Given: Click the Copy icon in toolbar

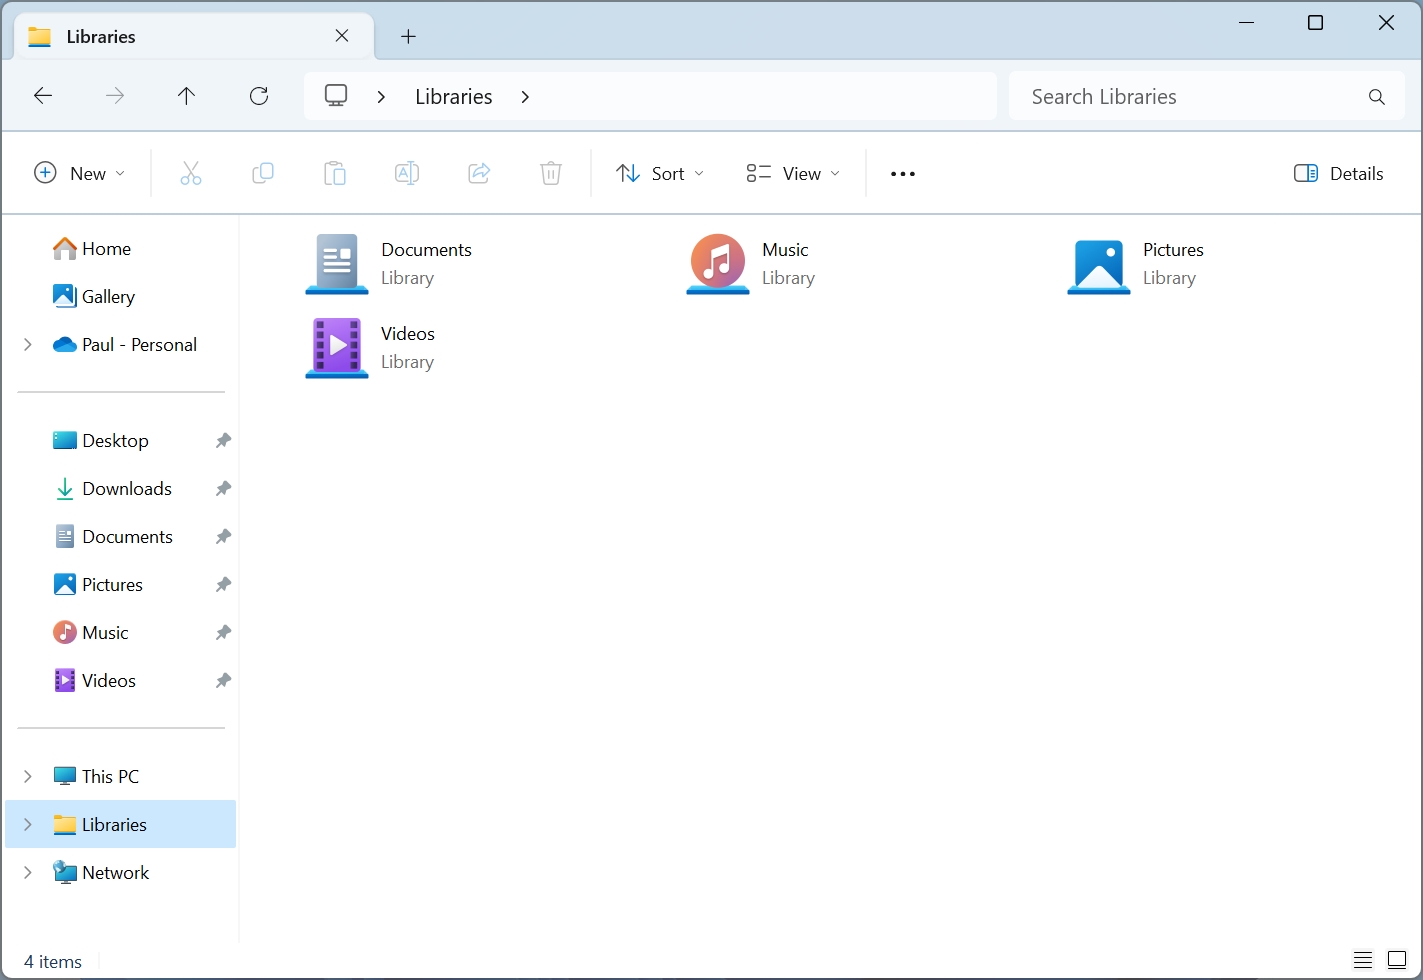Looking at the screenshot, I should click(x=263, y=173).
